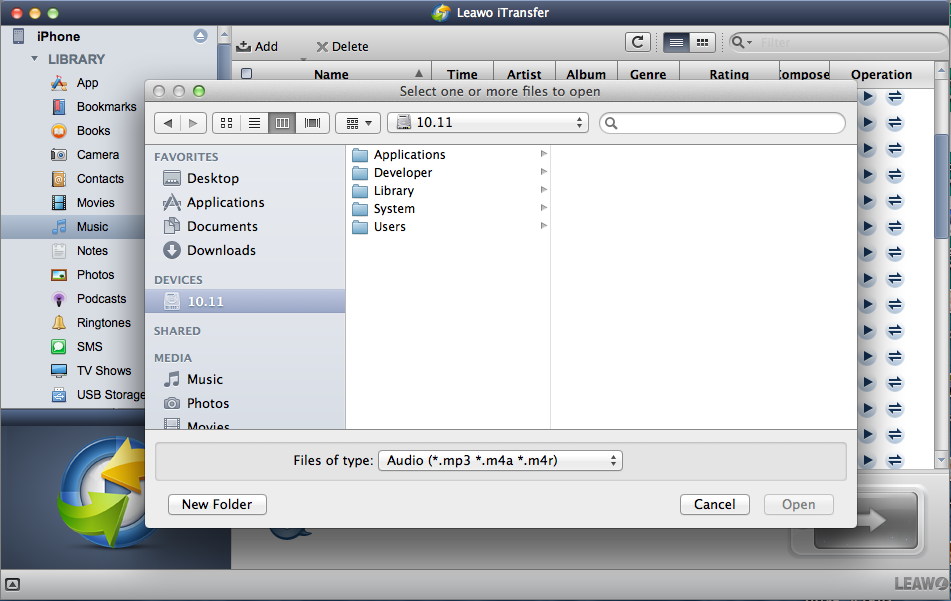The height and width of the screenshot is (601, 951).
Task: Click the eject icon beside iPhone
Action: tap(201, 36)
